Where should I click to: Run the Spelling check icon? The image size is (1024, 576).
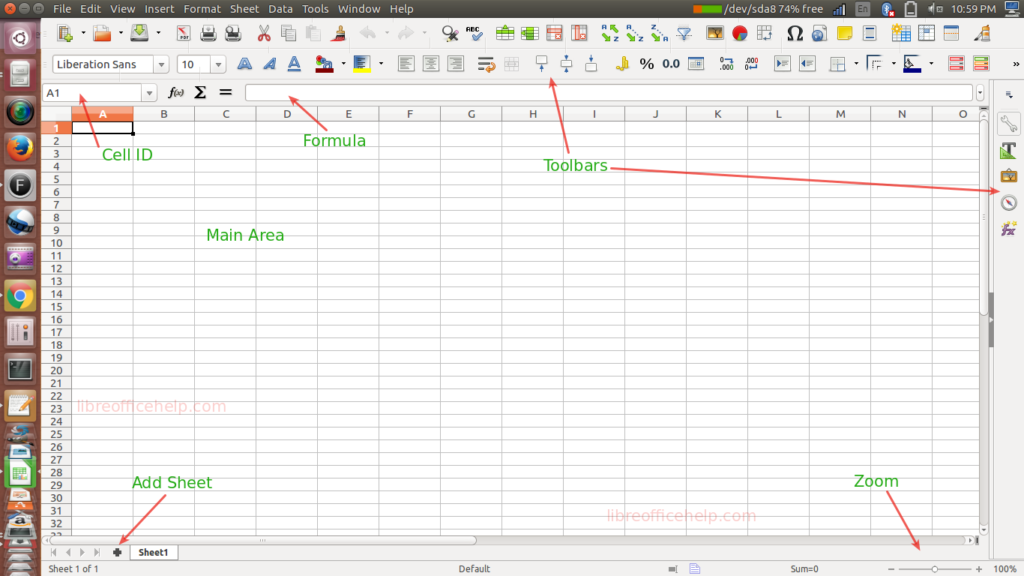[474, 33]
